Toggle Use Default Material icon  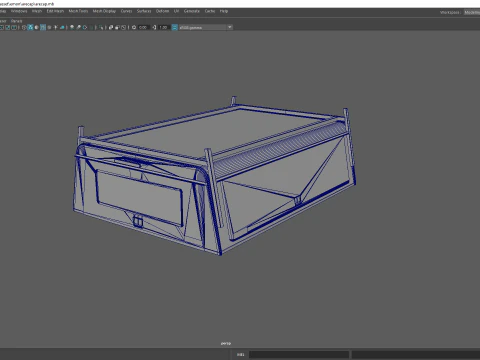tap(37, 27)
